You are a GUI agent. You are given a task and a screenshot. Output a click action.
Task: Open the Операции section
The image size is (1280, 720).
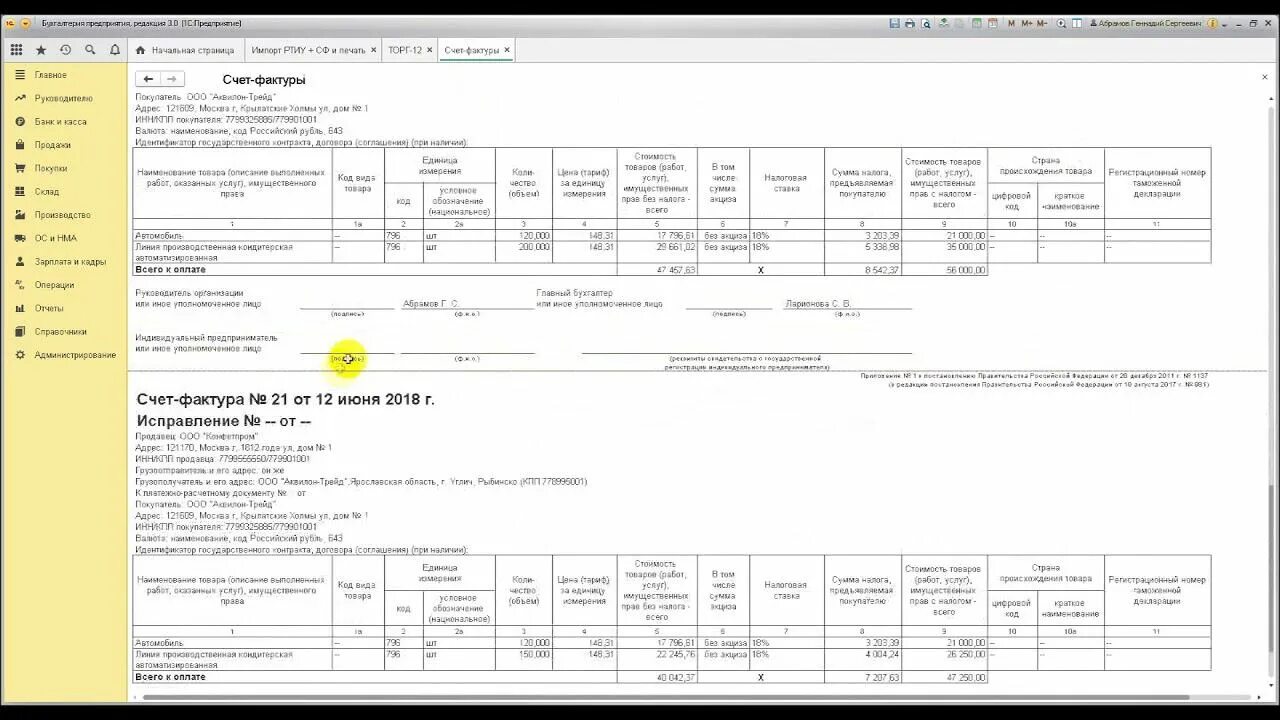click(x=54, y=285)
